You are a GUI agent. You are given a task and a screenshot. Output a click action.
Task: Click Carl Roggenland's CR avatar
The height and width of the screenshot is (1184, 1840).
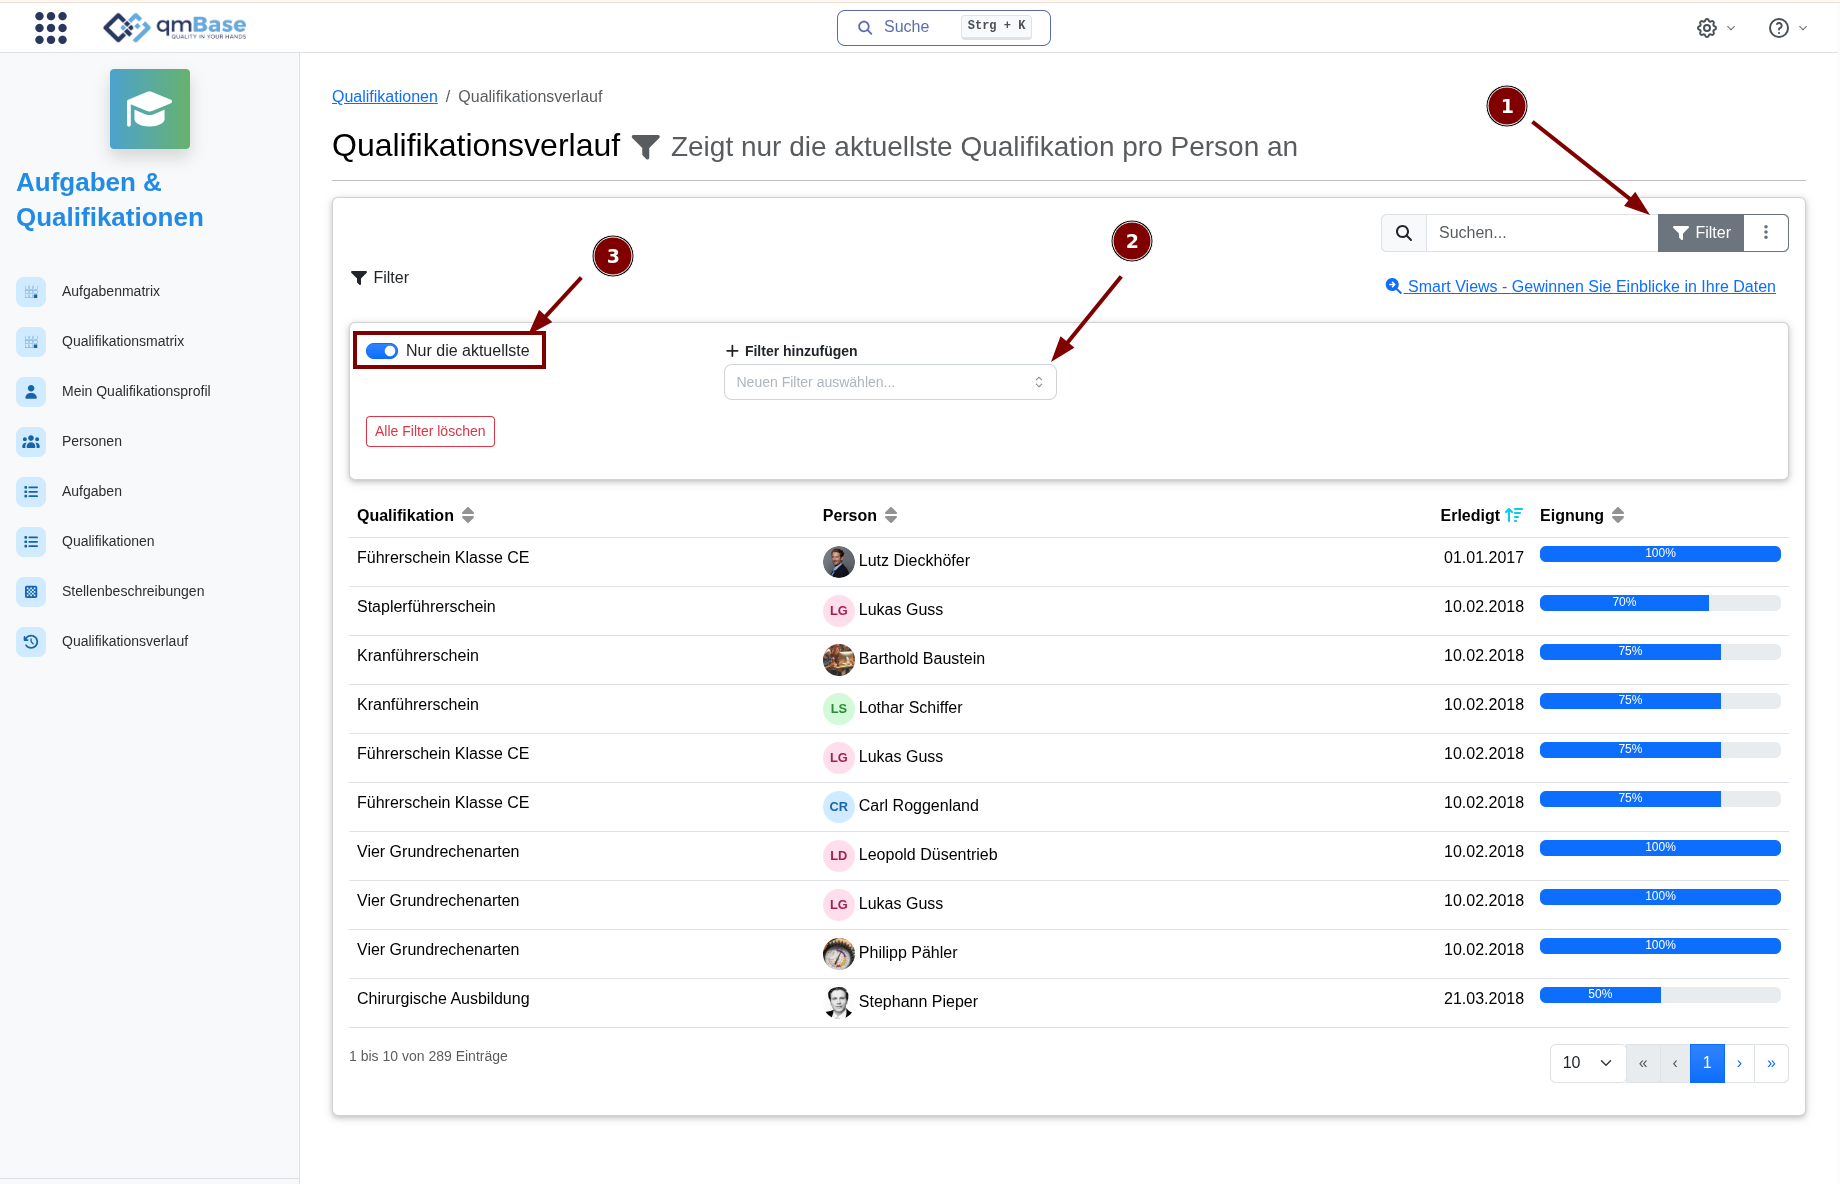point(838,806)
